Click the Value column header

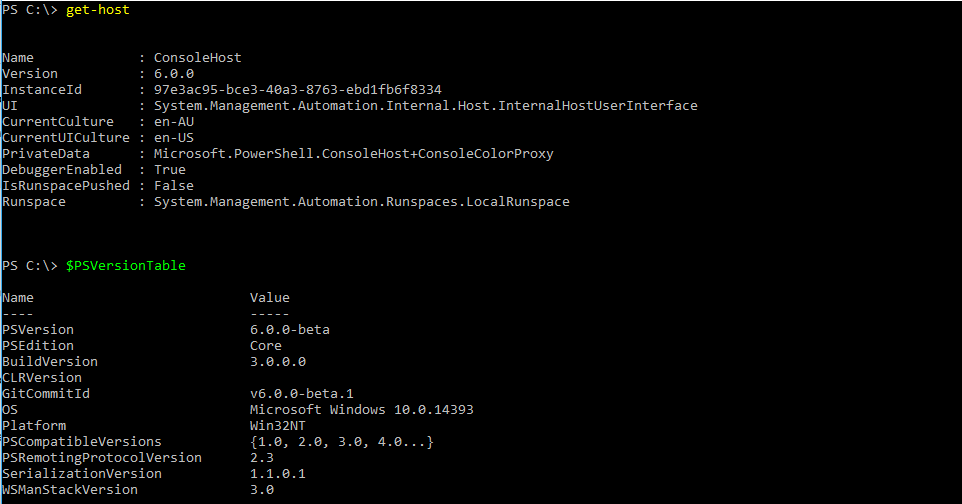pyautogui.click(x=269, y=298)
